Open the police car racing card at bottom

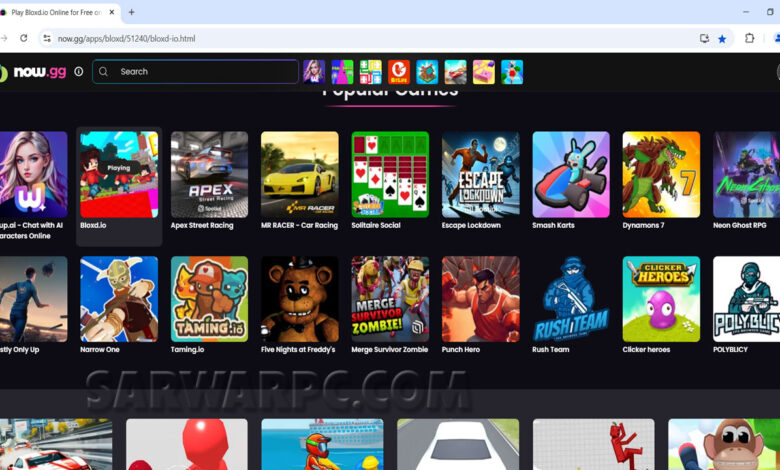(x=56, y=444)
